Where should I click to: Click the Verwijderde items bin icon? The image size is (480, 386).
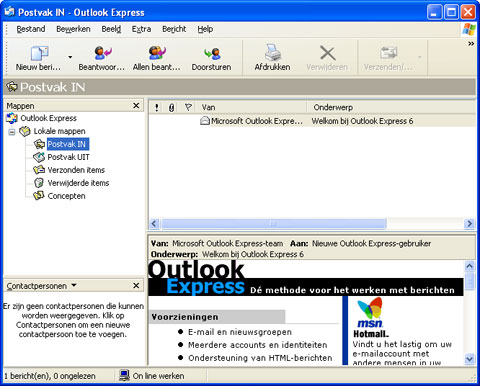(39, 183)
